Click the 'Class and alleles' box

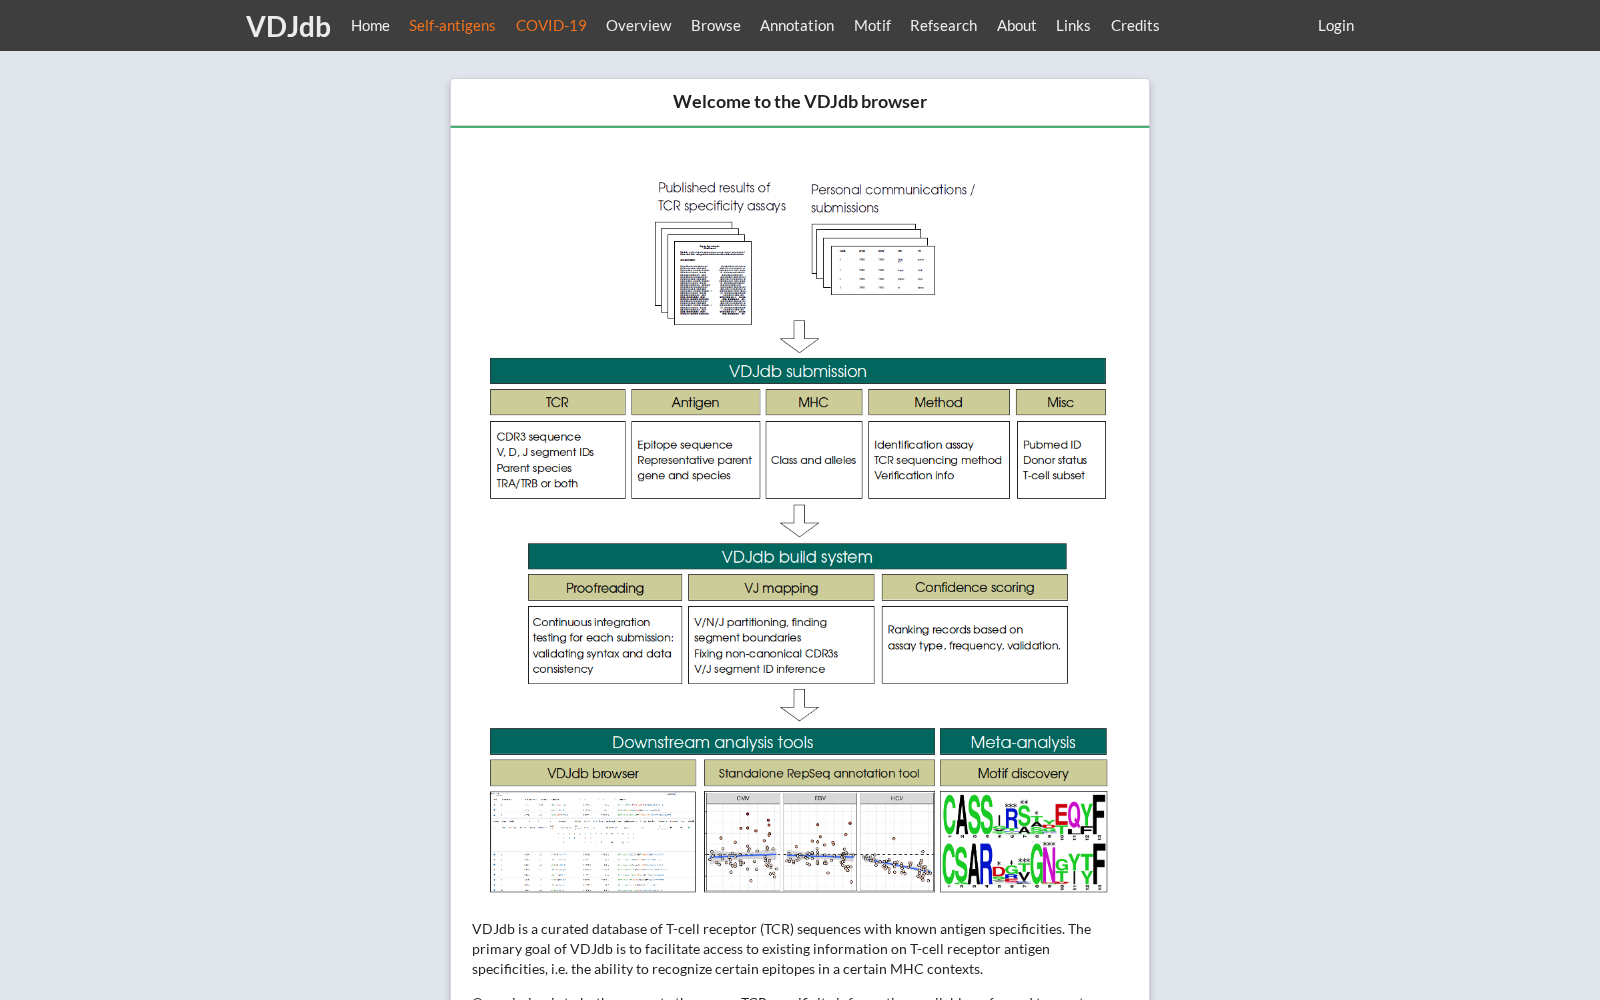814,460
